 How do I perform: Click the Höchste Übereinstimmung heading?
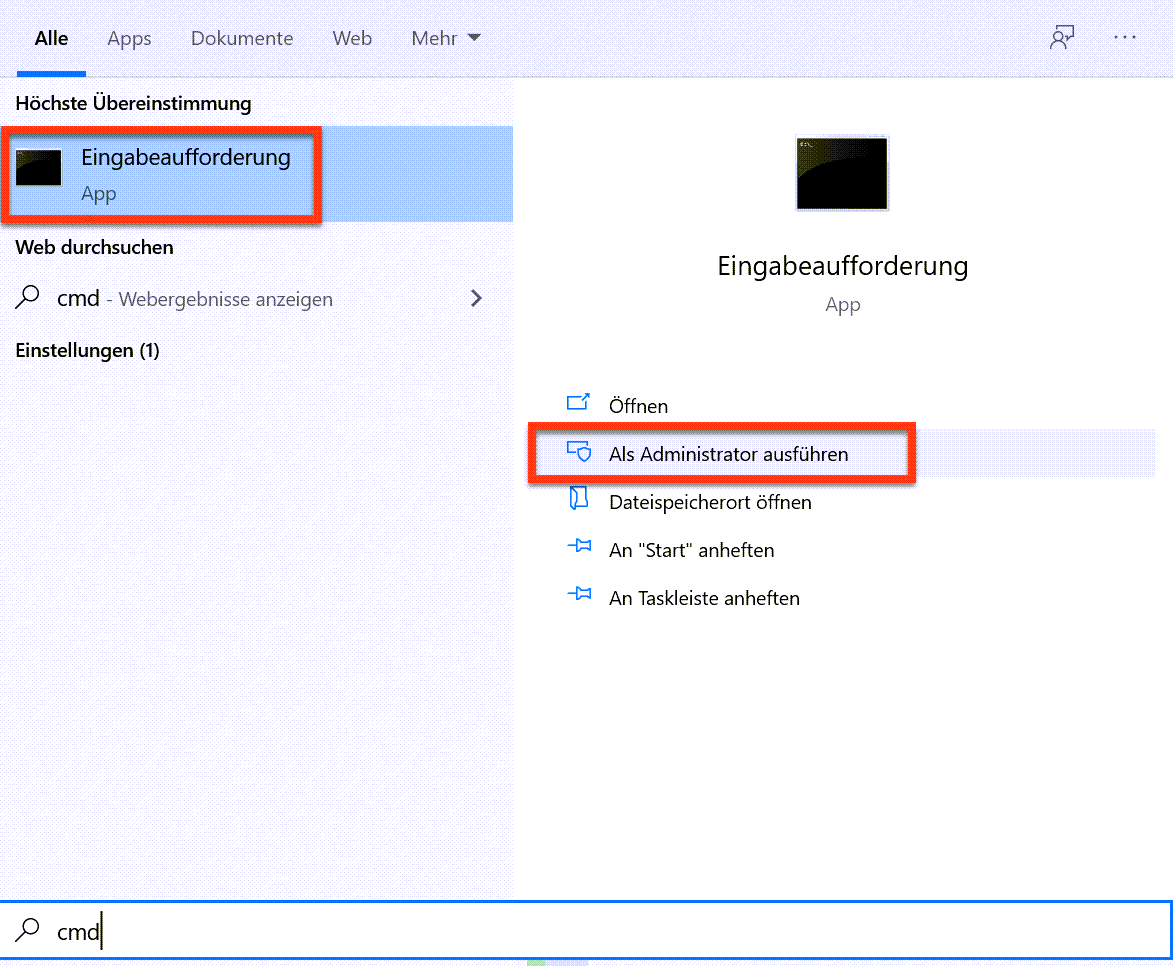(x=133, y=103)
